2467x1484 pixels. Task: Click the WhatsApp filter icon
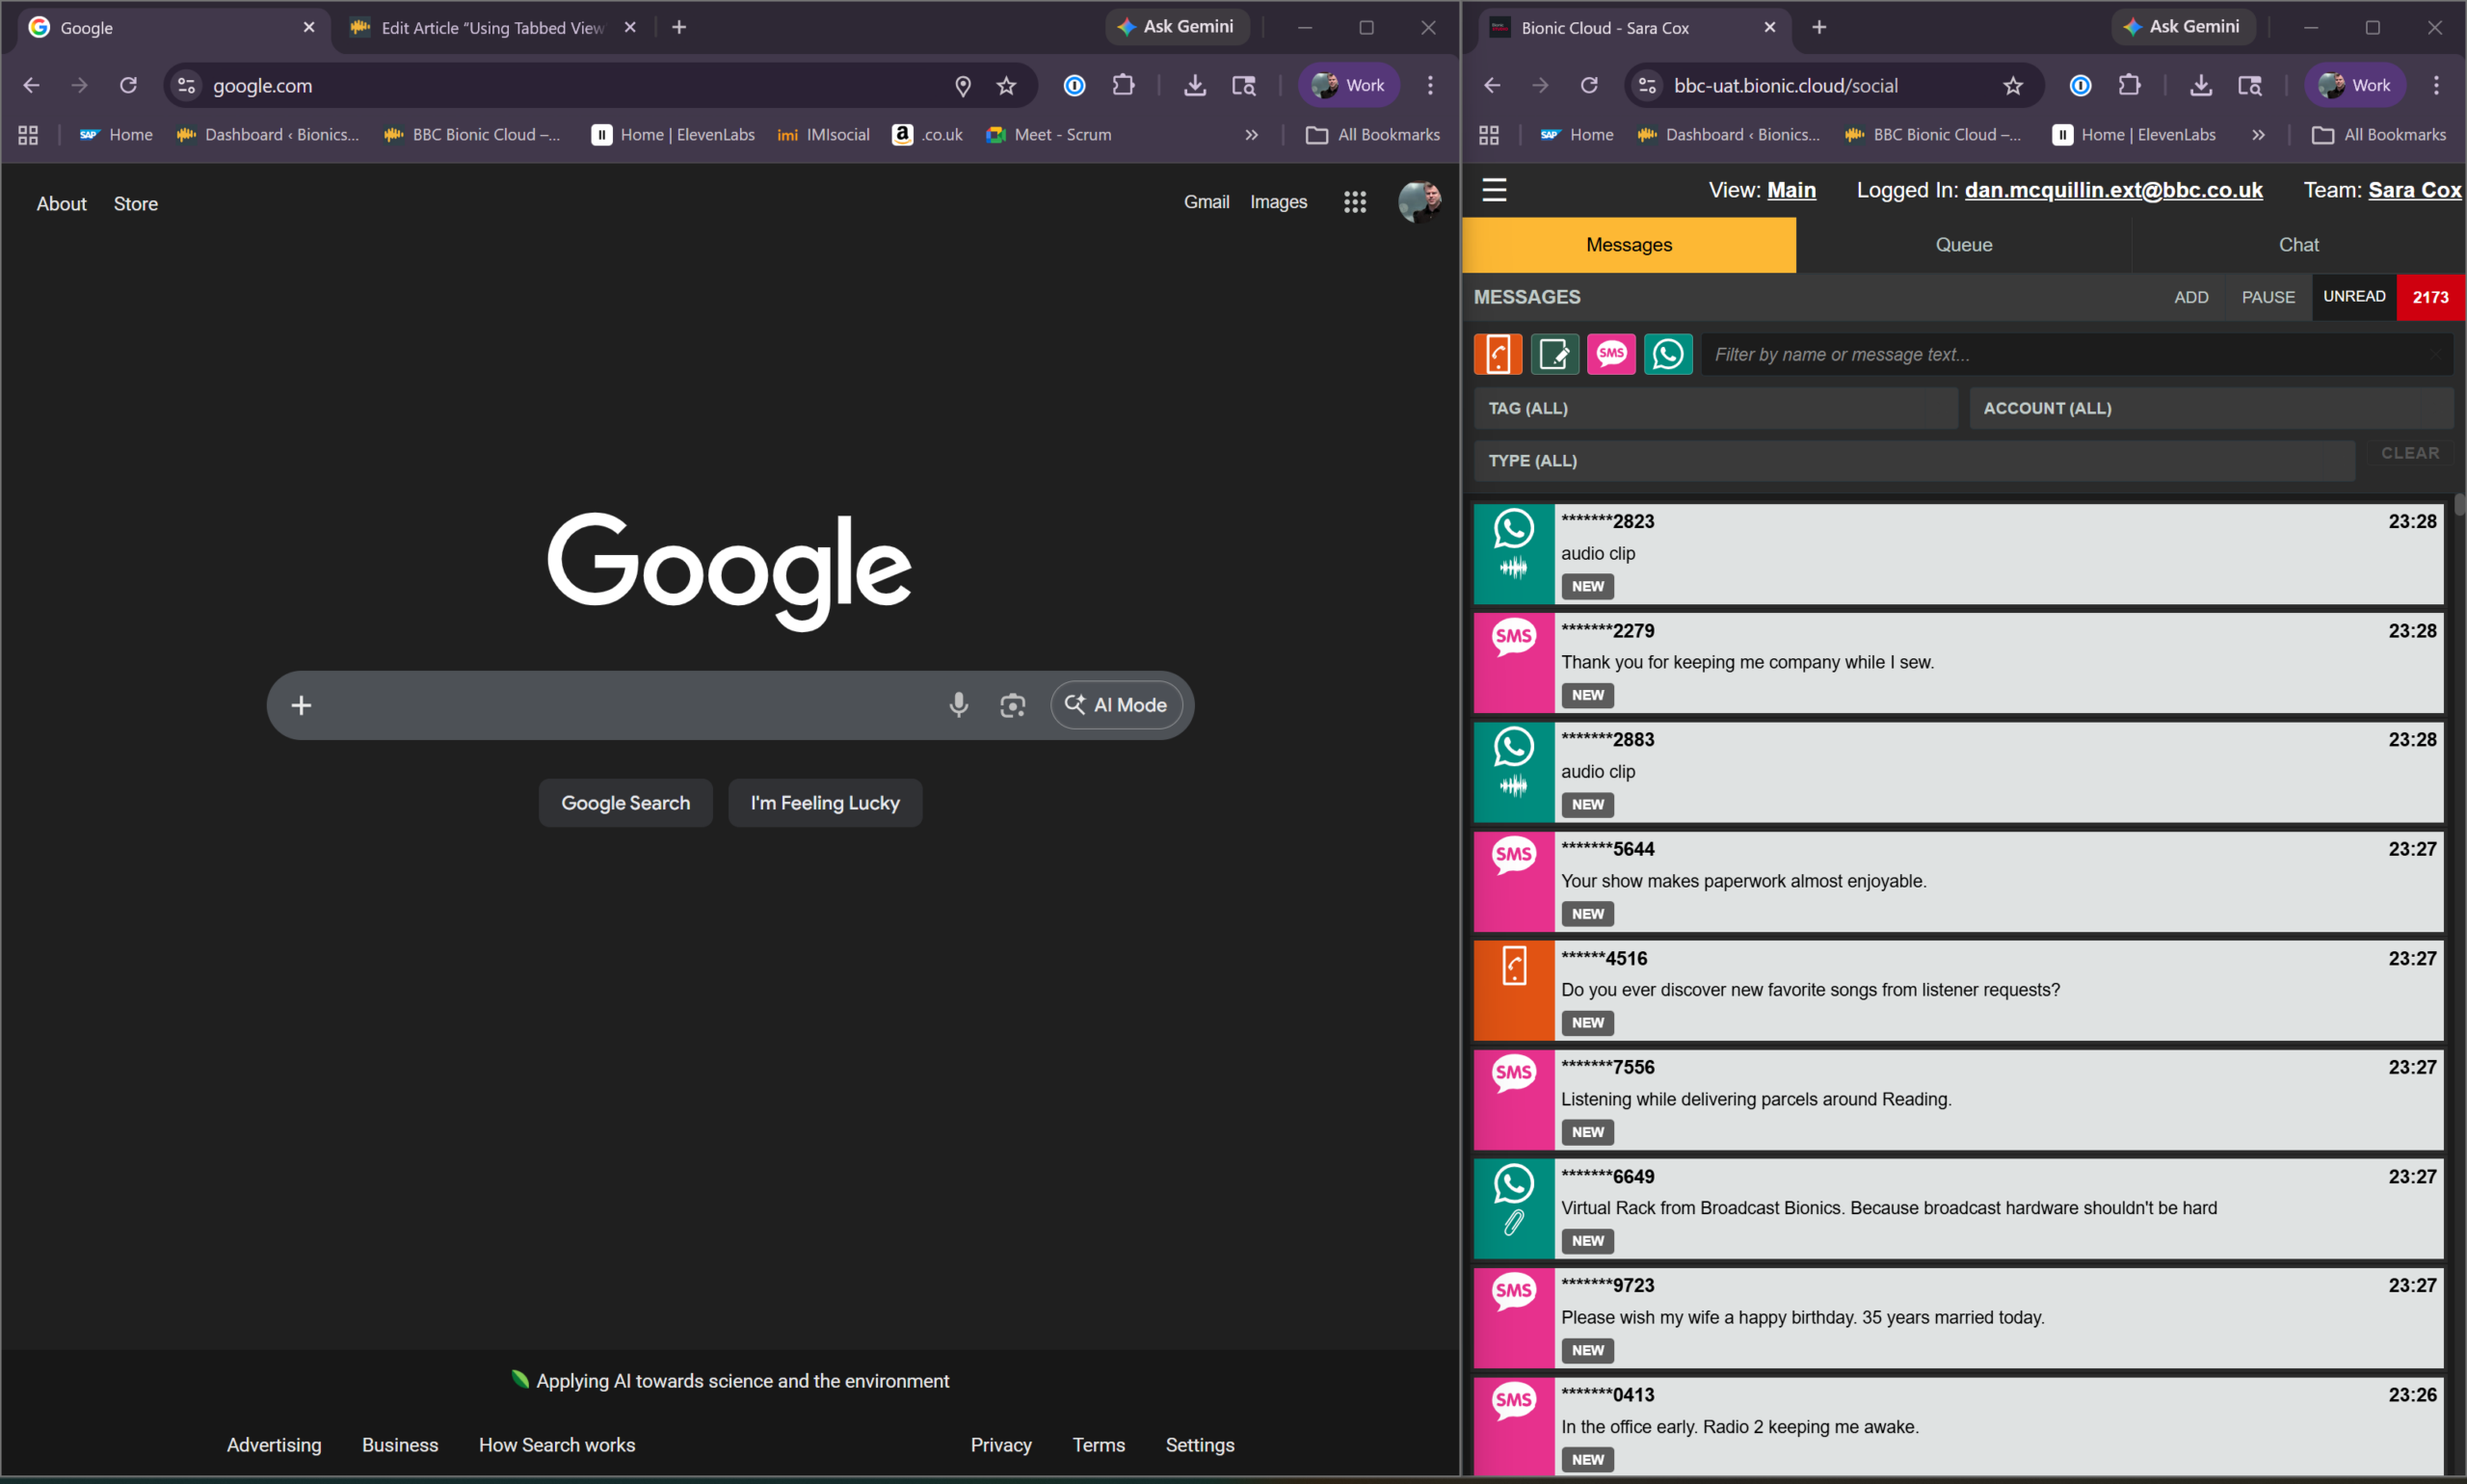click(1667, 354)
